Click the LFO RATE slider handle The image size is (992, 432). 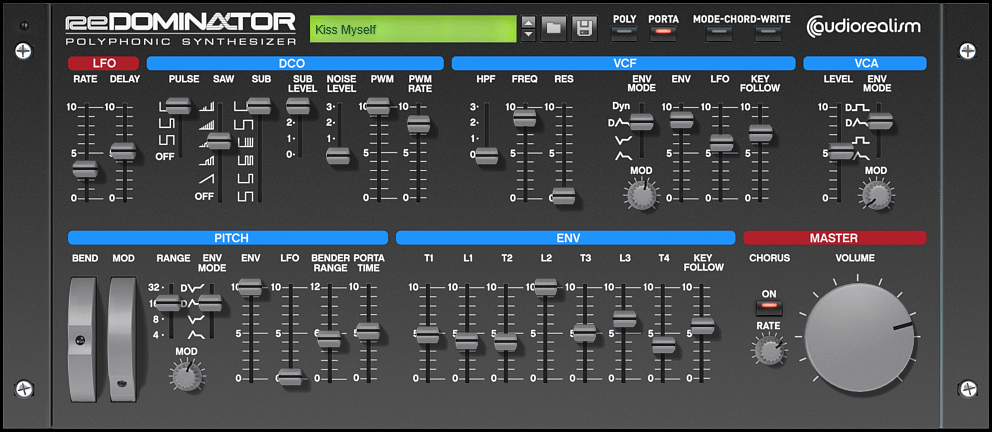[85, 169]
